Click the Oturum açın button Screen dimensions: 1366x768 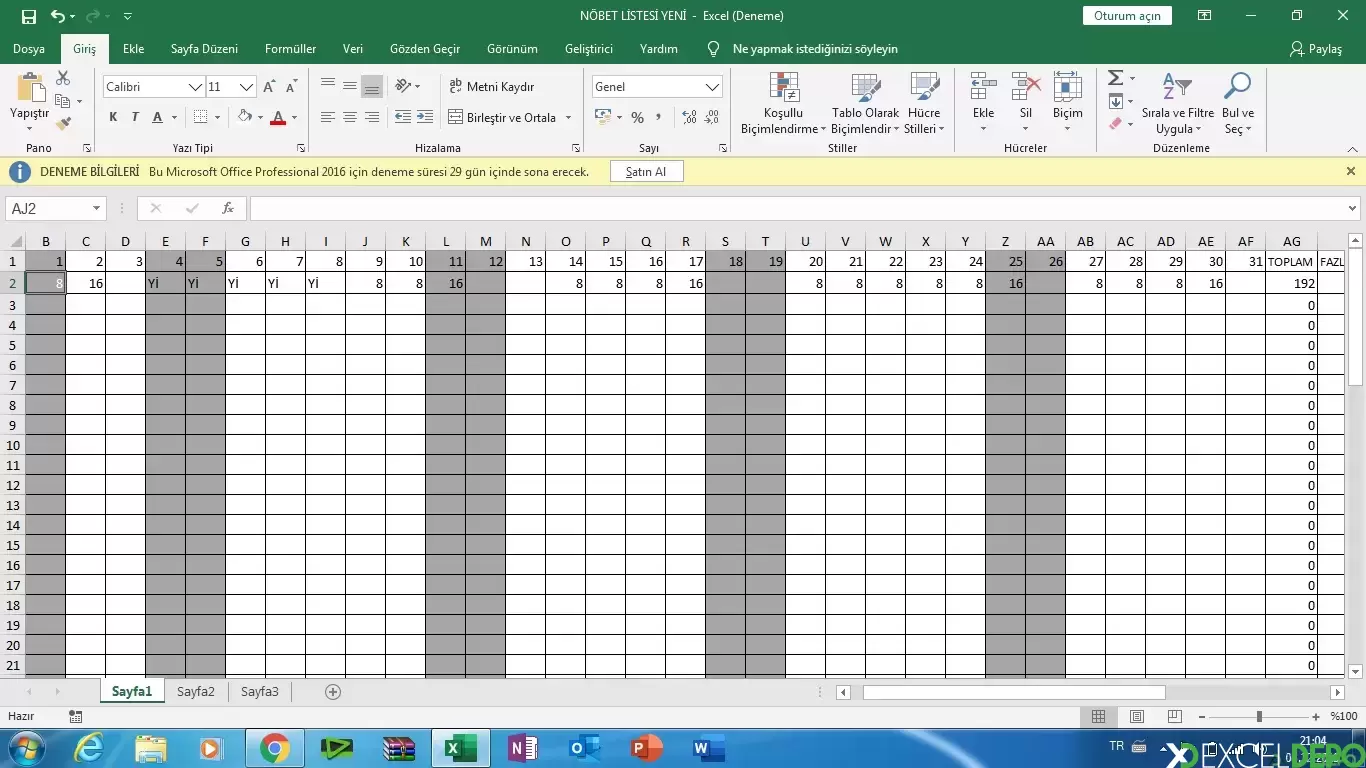1127,16
